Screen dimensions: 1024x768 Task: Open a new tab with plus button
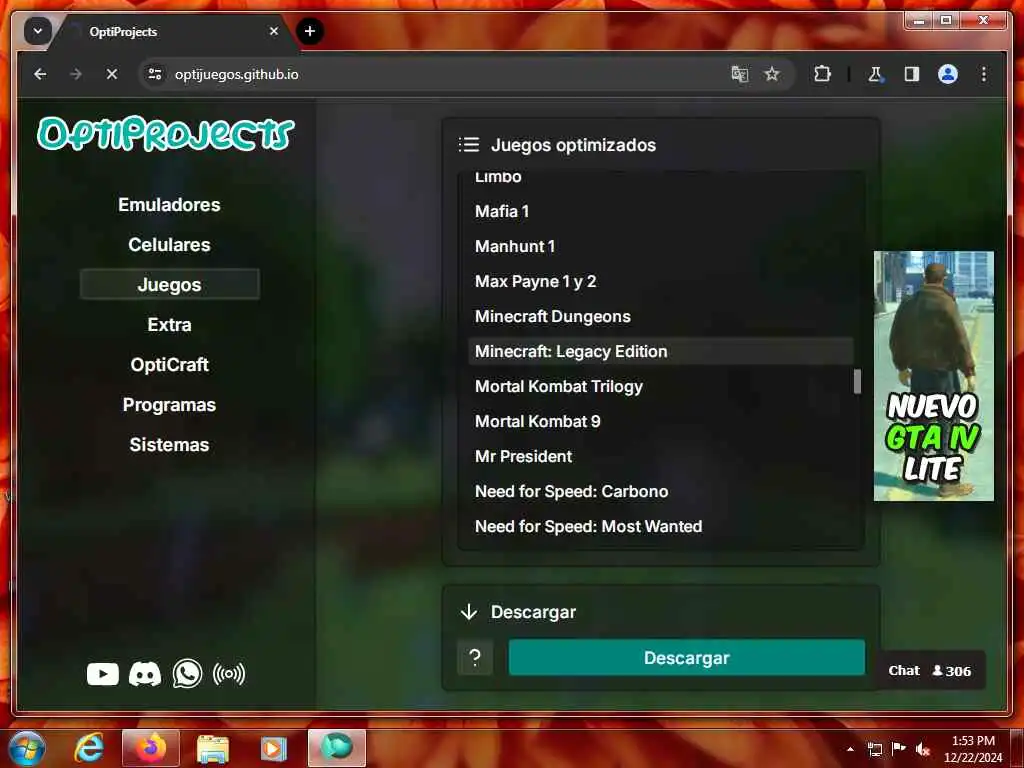[310, 31]
